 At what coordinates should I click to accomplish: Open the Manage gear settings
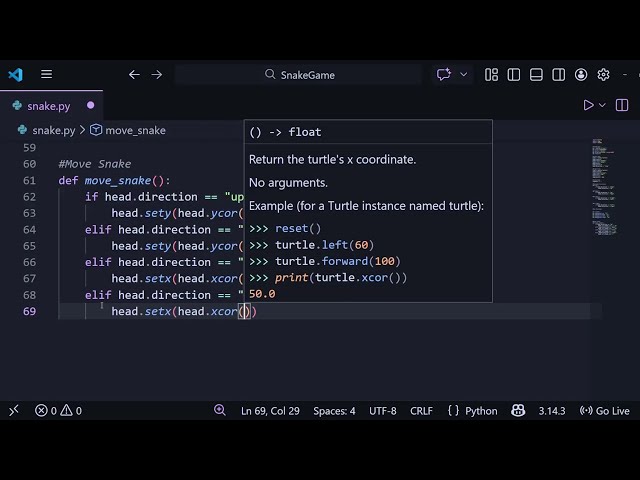[604, 75]
